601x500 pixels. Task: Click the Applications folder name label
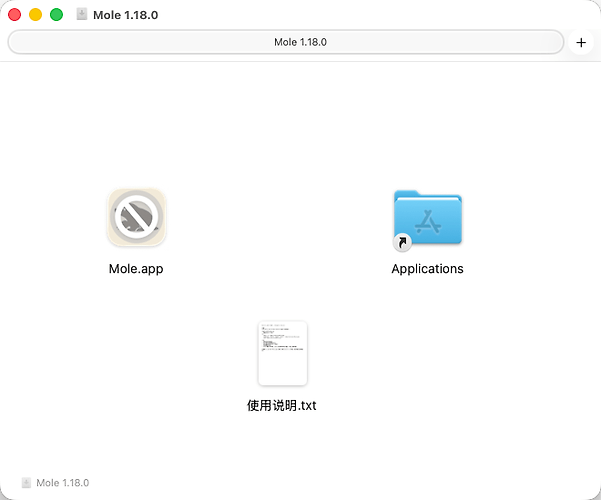tap(427, 269)
